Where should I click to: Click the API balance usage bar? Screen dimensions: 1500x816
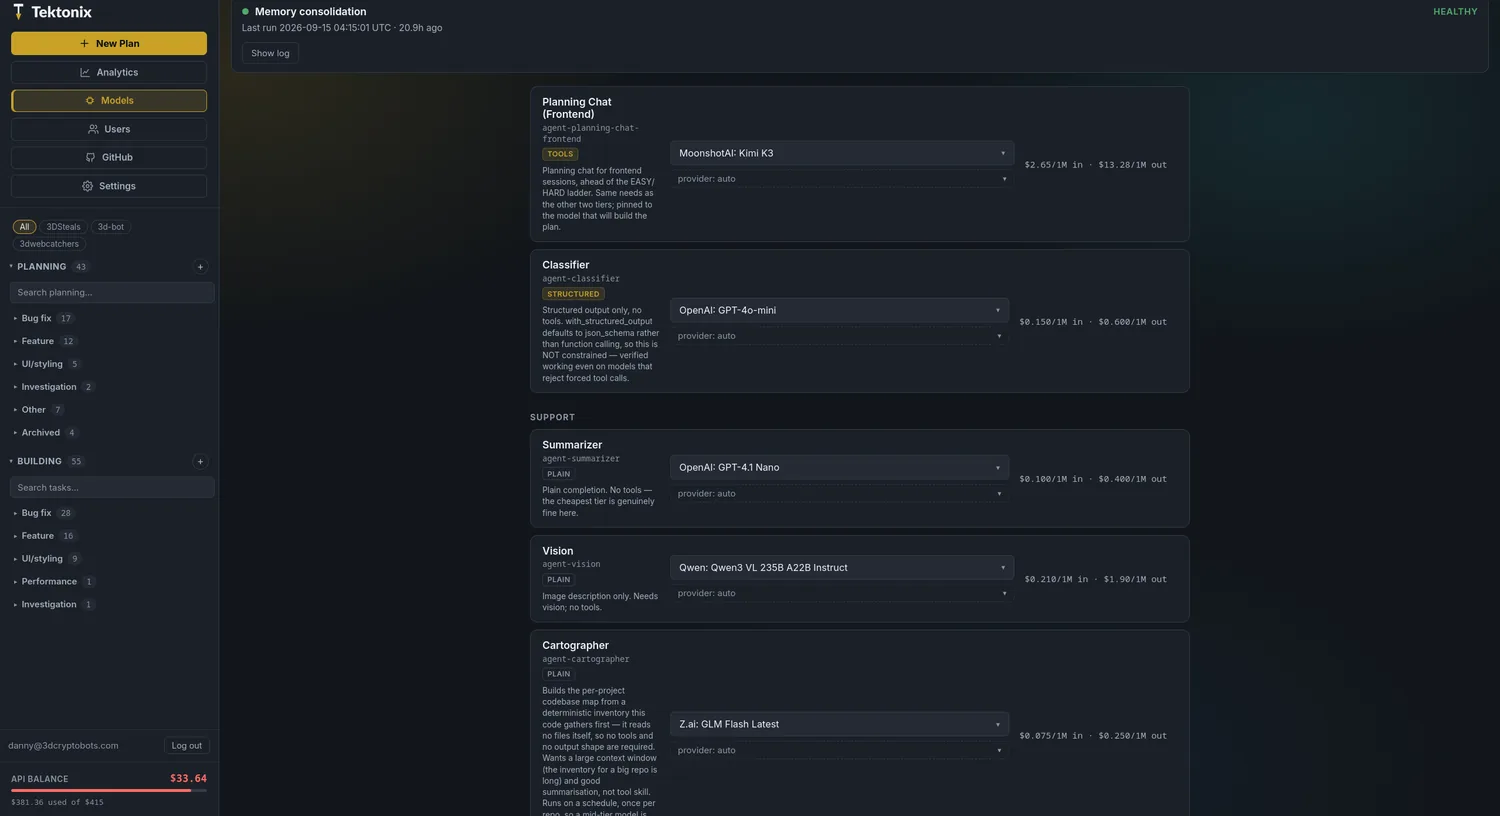pyautogui.click(x=109, y=791)
